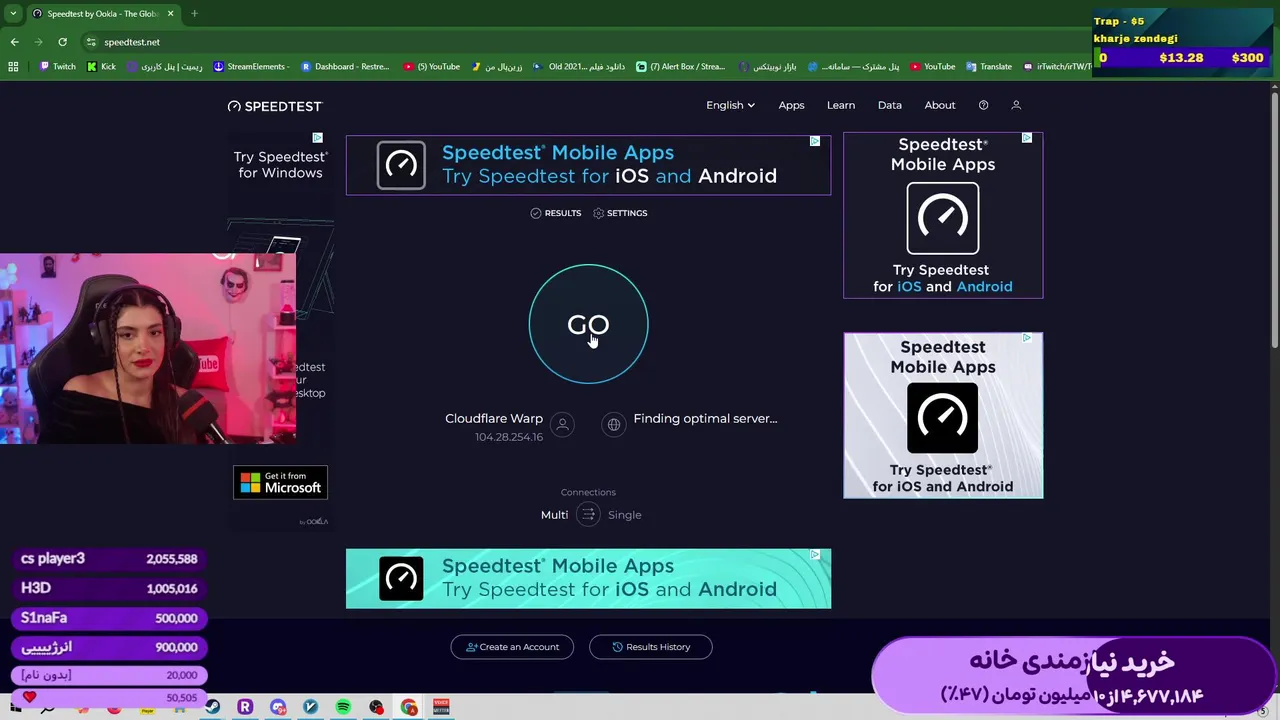Open the StreamElements bookmark
Screen dimensions: 1280x720
251,67
